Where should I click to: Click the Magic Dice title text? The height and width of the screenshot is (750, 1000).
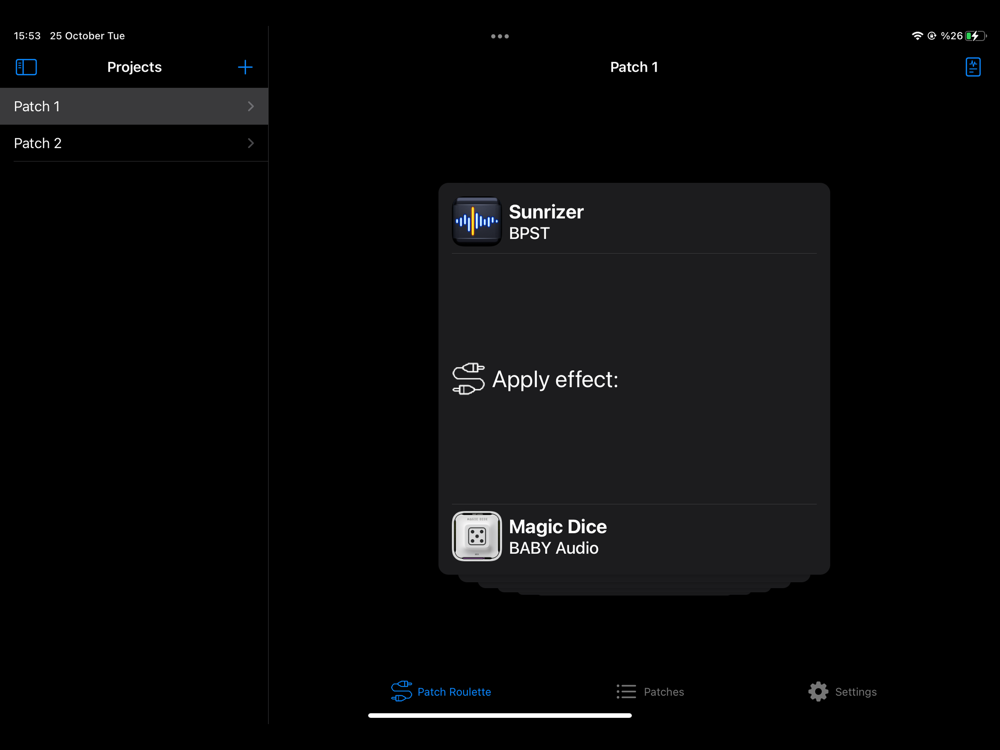558,527
